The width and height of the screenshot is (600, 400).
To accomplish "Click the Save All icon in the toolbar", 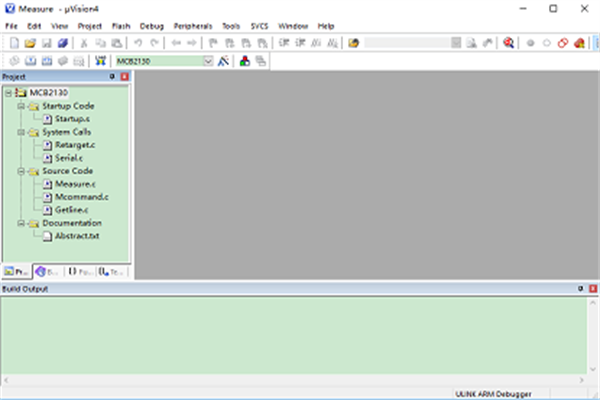I will [x=63, y=43].
